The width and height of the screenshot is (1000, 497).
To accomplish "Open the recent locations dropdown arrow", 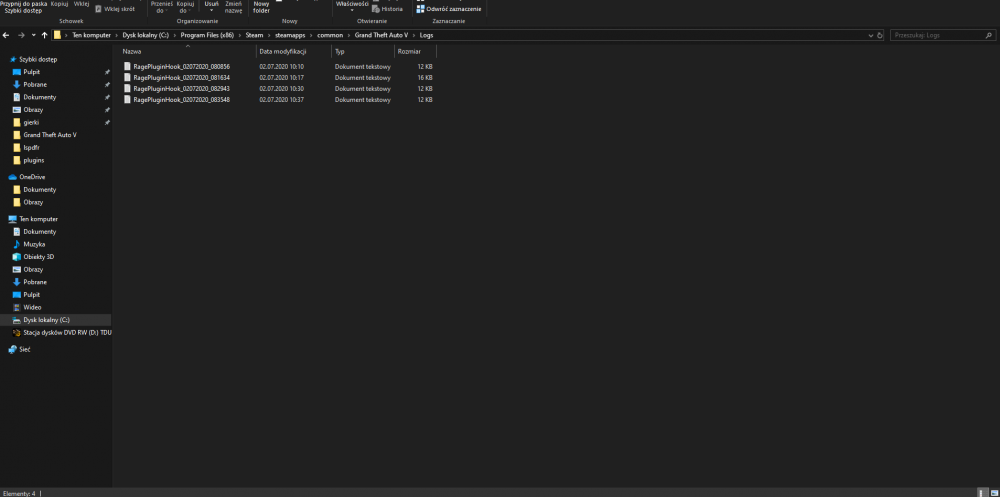I will (x=33, y=35).
